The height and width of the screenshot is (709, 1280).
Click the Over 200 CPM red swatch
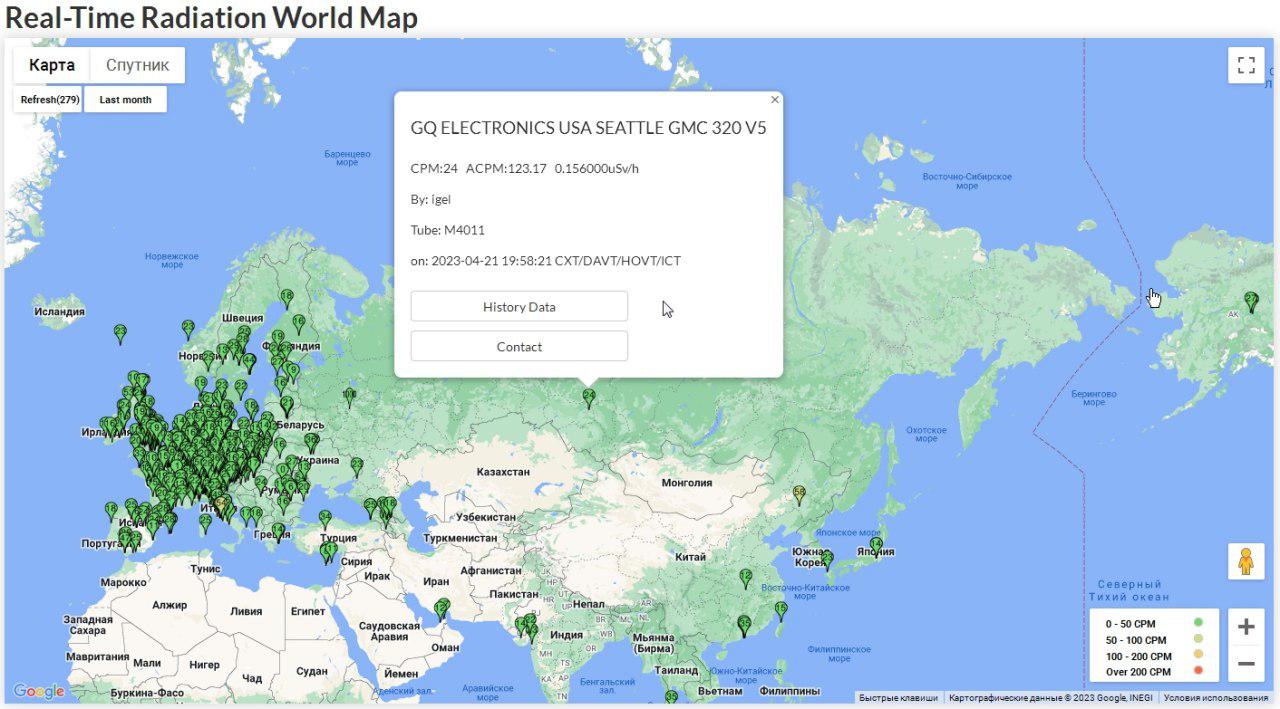pyautogui.click(x=1198, y=671)
